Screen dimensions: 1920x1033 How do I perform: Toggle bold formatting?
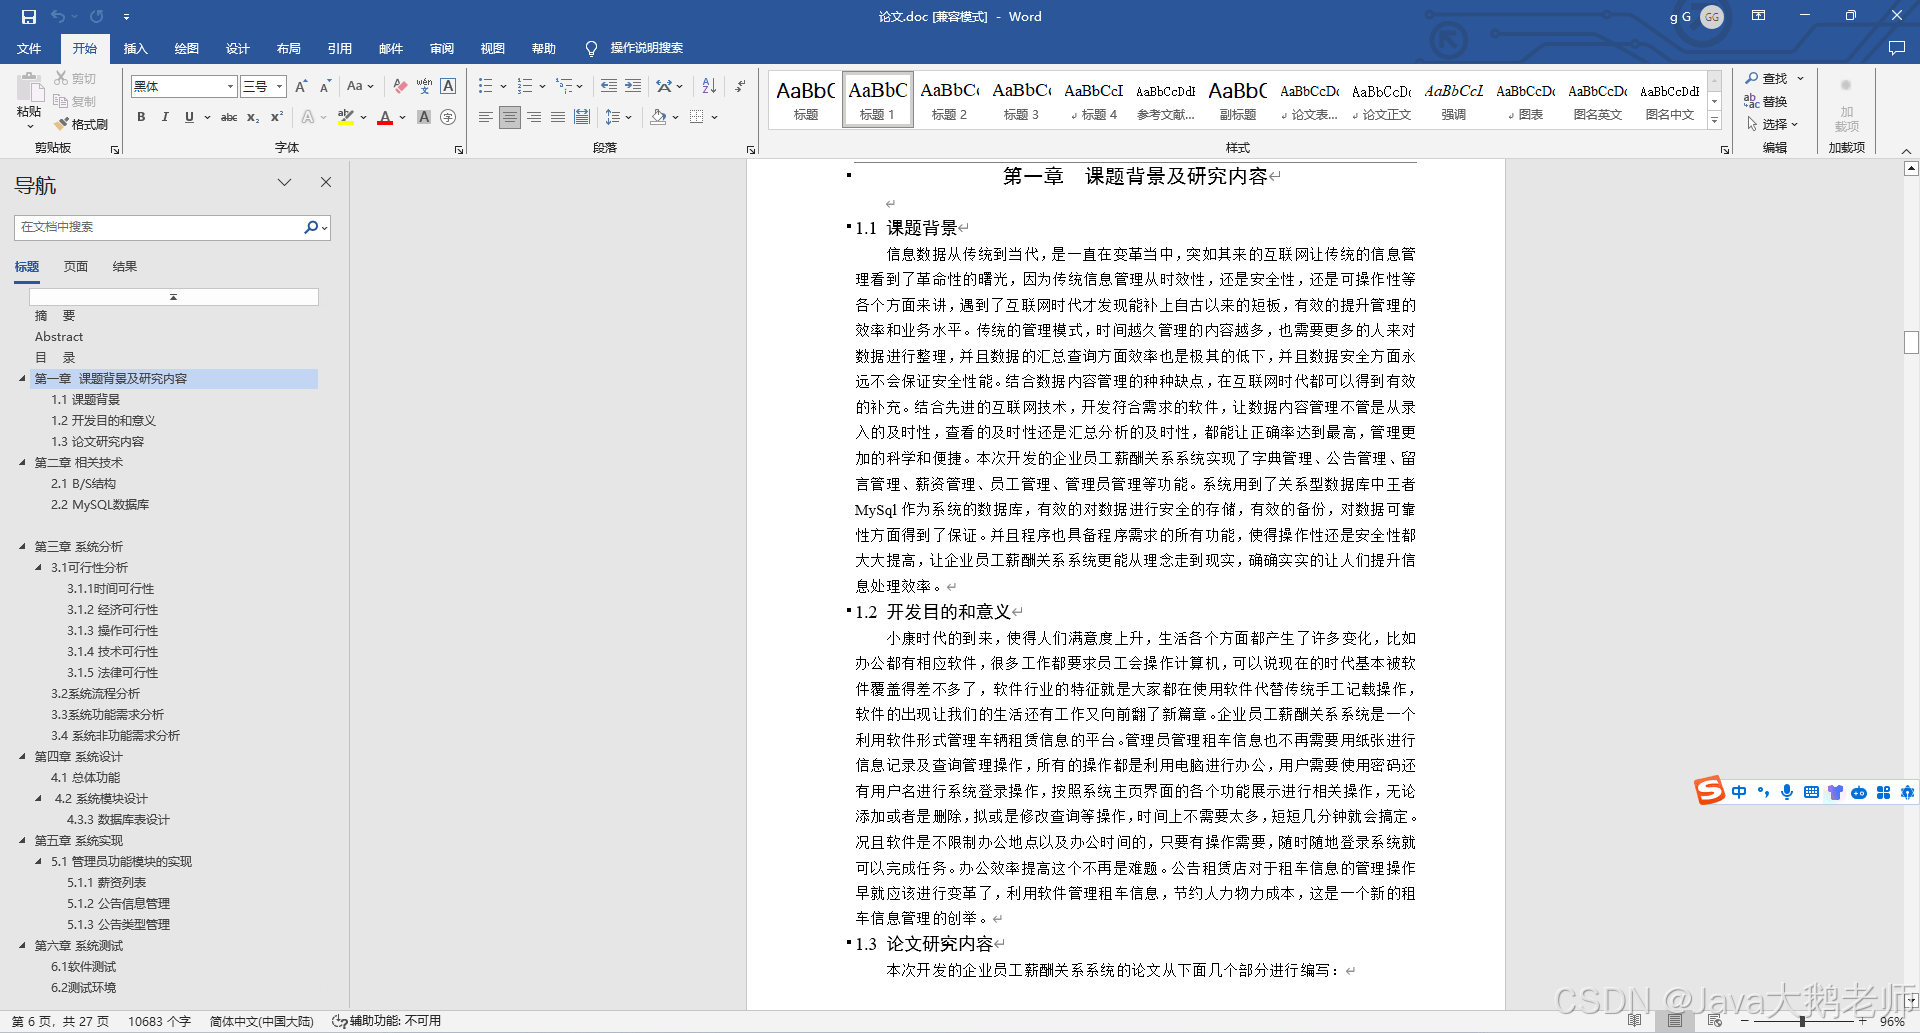tap(141, 117)
